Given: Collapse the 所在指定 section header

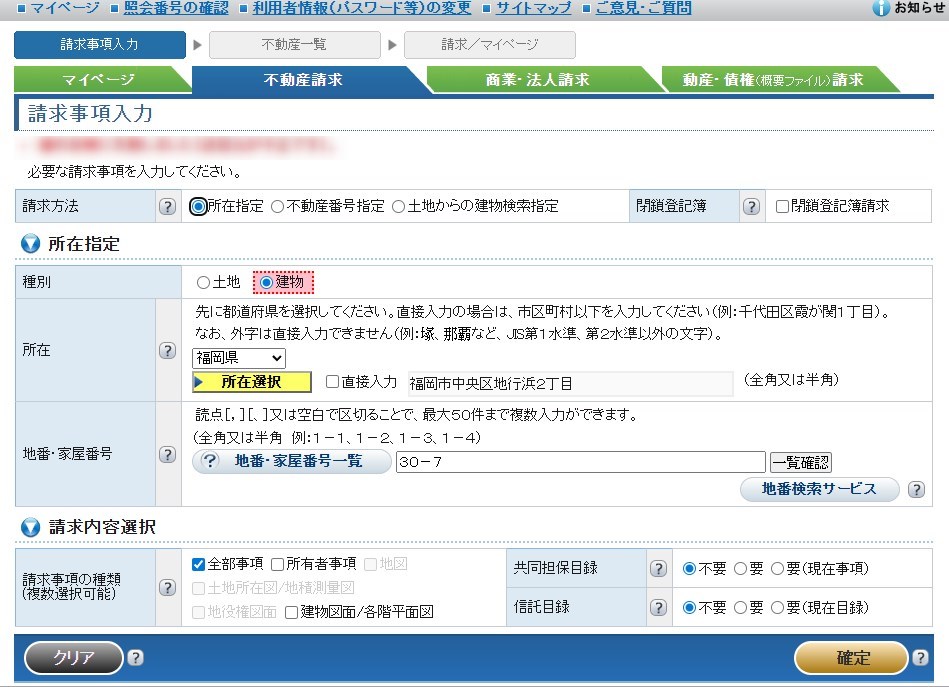Looking at the screenshot, I should tap(31, 244).
